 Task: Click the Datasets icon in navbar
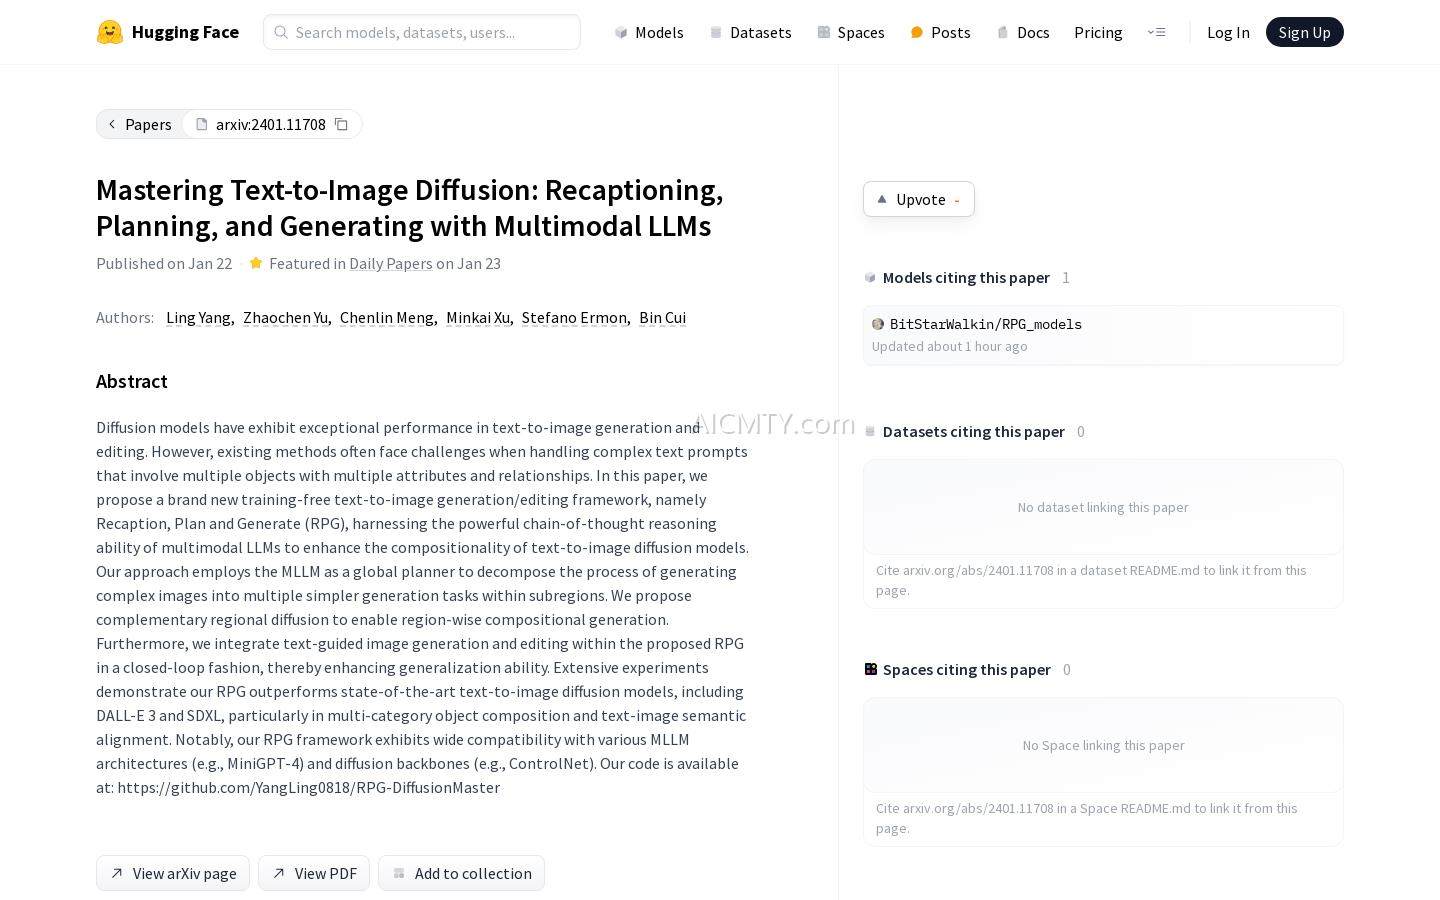(x=716, y=32)
